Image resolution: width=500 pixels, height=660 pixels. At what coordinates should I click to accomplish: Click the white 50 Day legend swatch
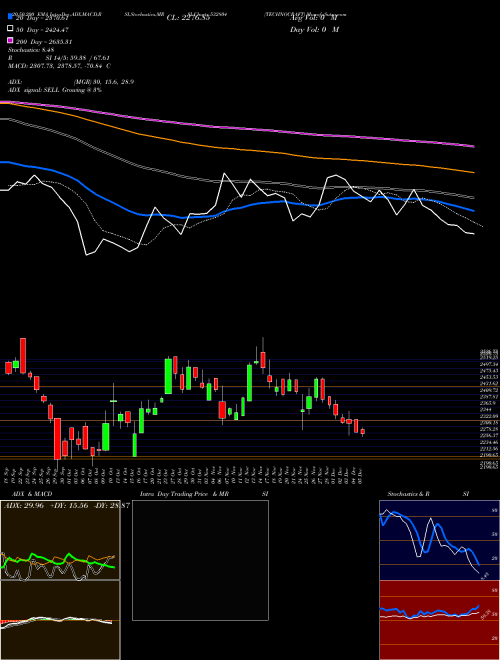pyautogui.click(x=10, y=29)
